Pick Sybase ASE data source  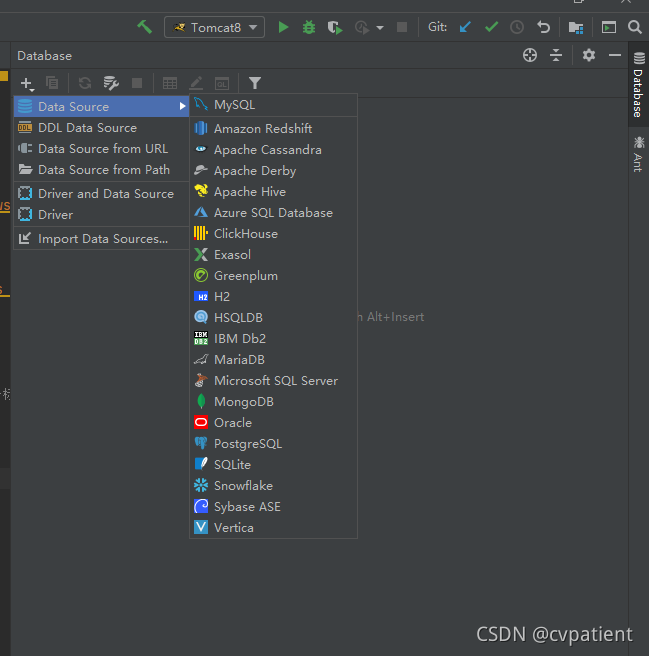click(x=274, y=506)
